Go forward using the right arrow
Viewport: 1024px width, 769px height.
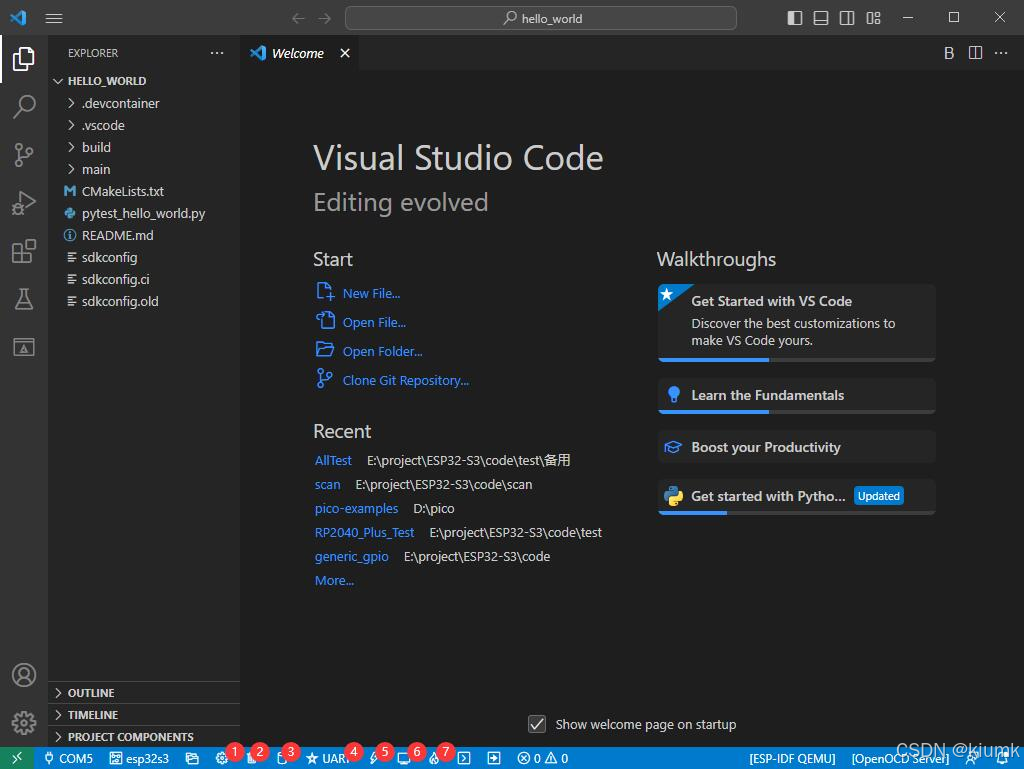coord(325,18)
